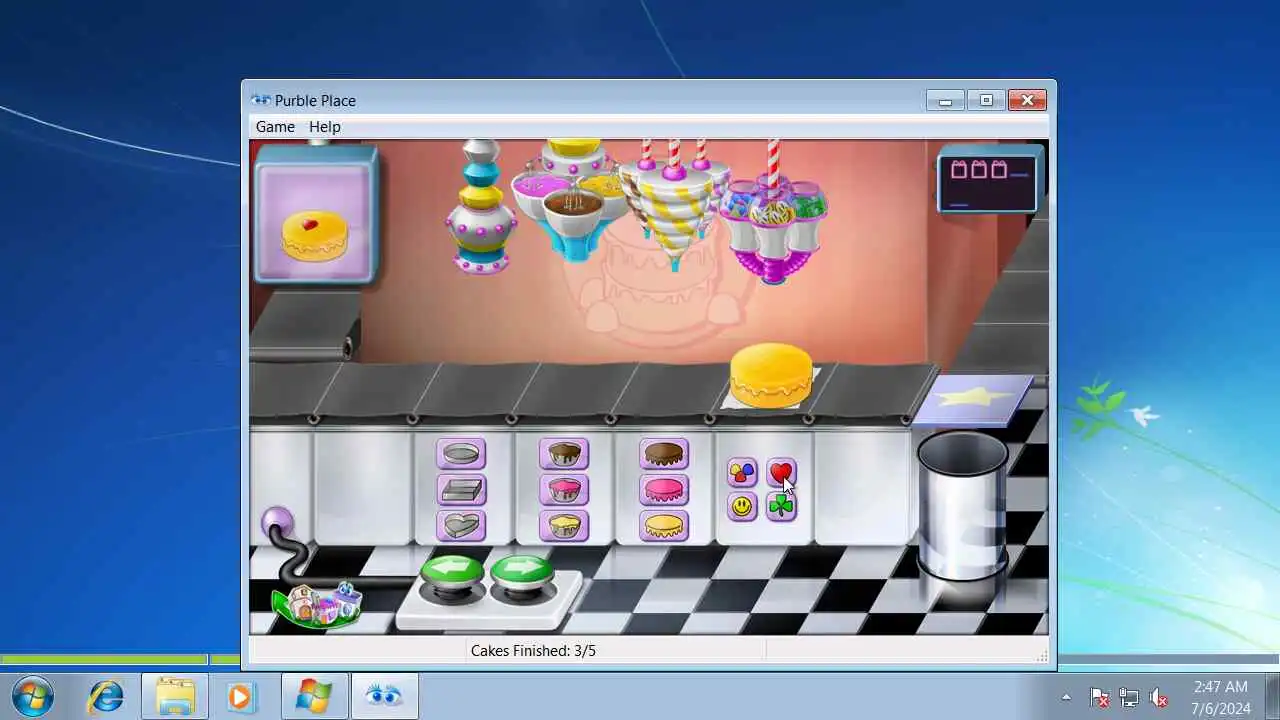The image size is (1280, 720).
Task: Click Cakes Finished 3/5 status text
Action: tap(533, 651)
